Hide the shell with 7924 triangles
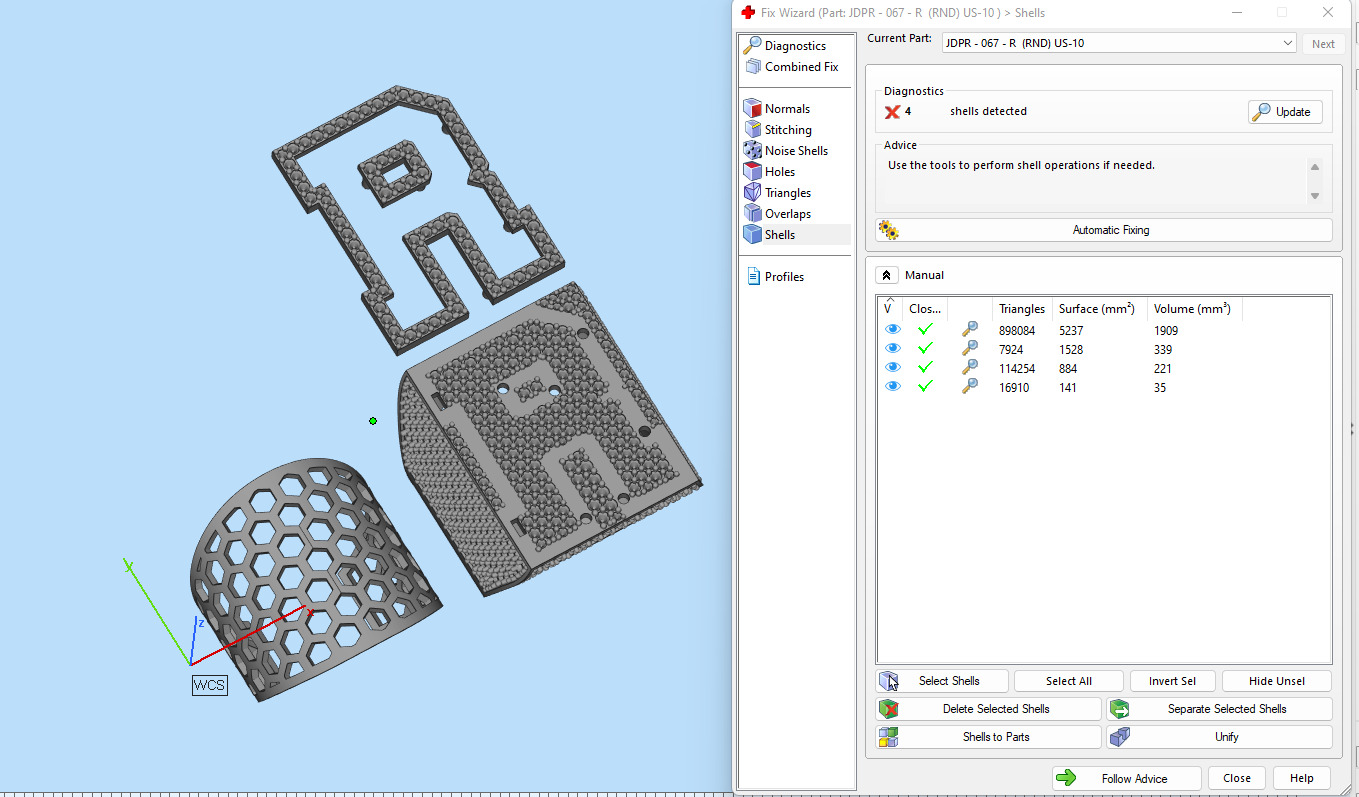 point(892,349)
